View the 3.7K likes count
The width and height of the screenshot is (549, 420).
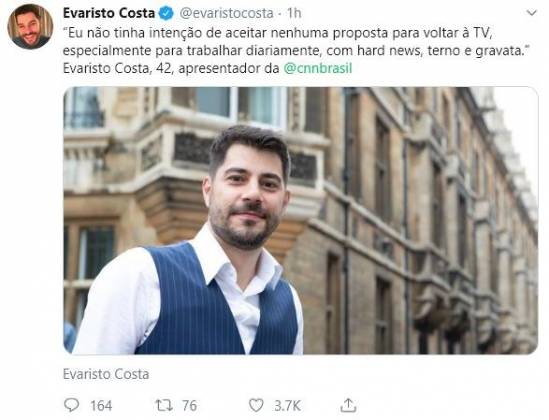(x=287, y=406)
